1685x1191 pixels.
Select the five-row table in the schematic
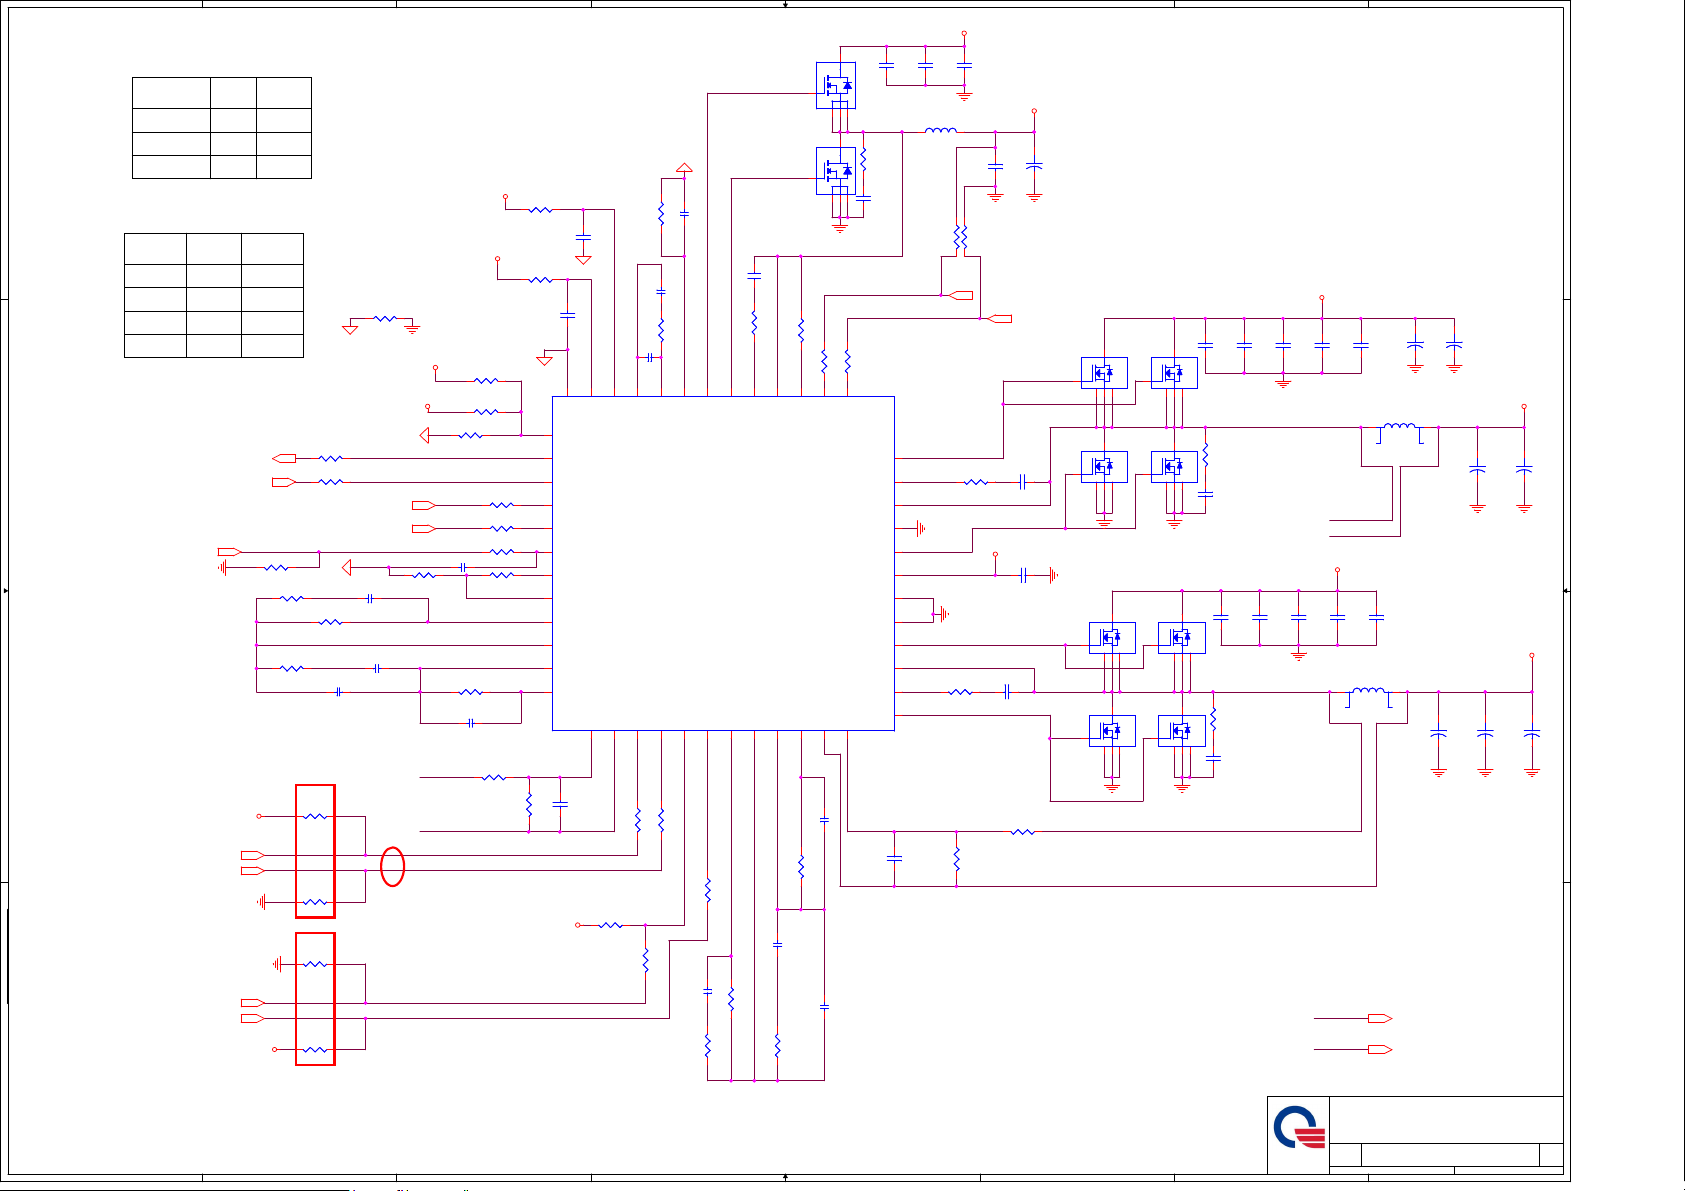214,295
